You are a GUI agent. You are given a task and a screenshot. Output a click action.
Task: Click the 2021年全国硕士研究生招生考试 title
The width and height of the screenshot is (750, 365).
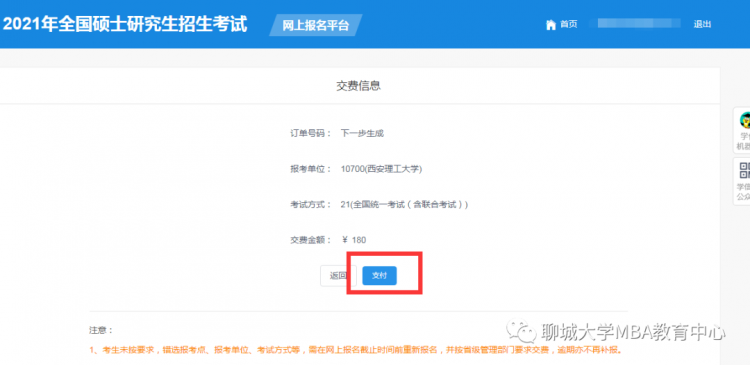tap(125, 24)
